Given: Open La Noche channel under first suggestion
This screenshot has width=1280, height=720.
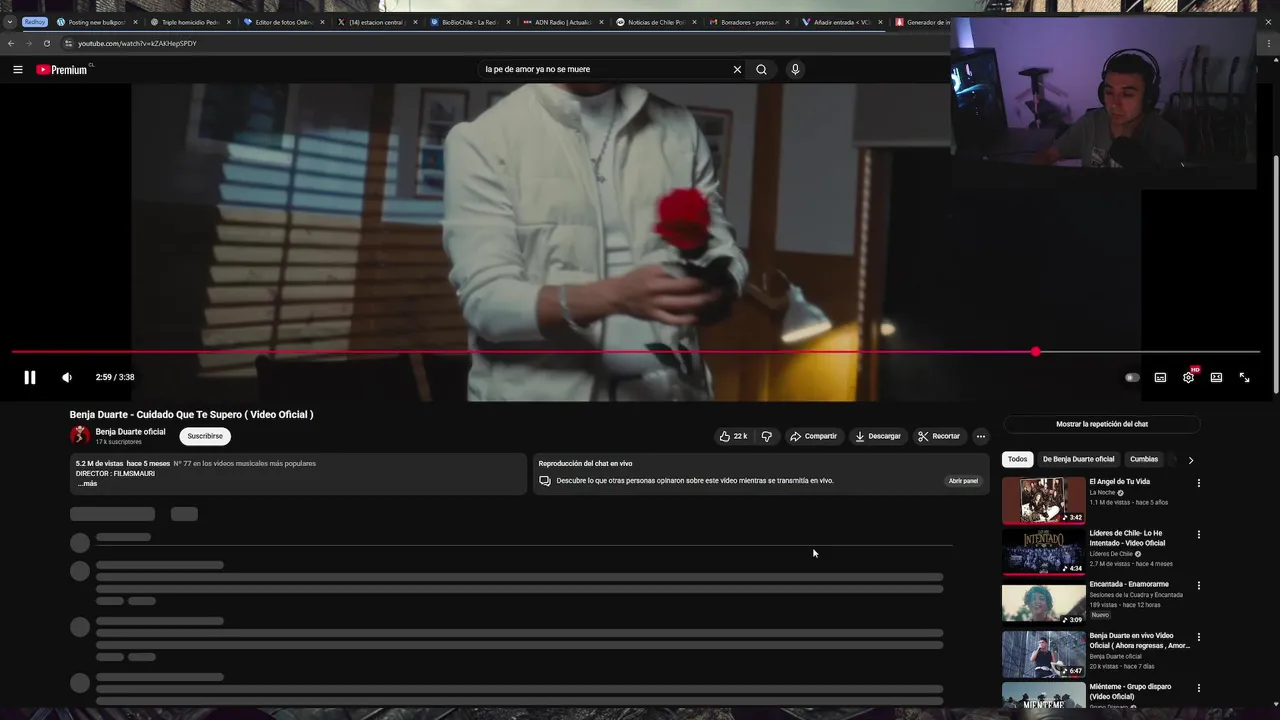Looking at the screenshot, I should pos(1102,493).
